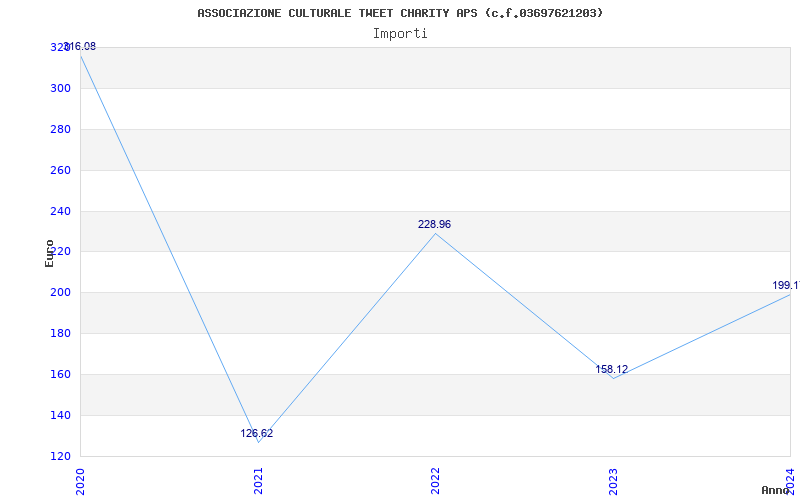Click the 180 y-axis value
Screen dimensions: 800x500
(x=60, y=334)
